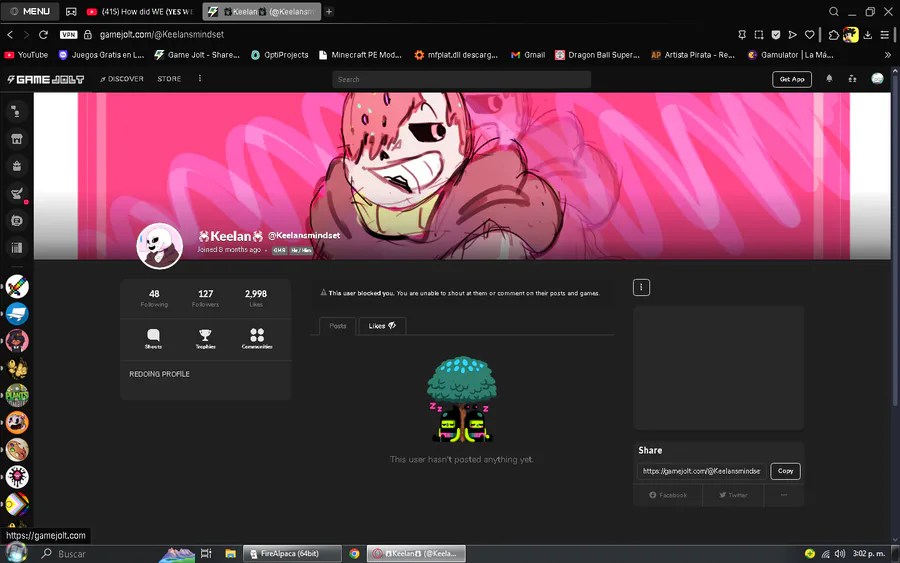The height and width of the screenshot is (563, 900).
Task: Share the profile on Facebook
Action: click(668, 495)
